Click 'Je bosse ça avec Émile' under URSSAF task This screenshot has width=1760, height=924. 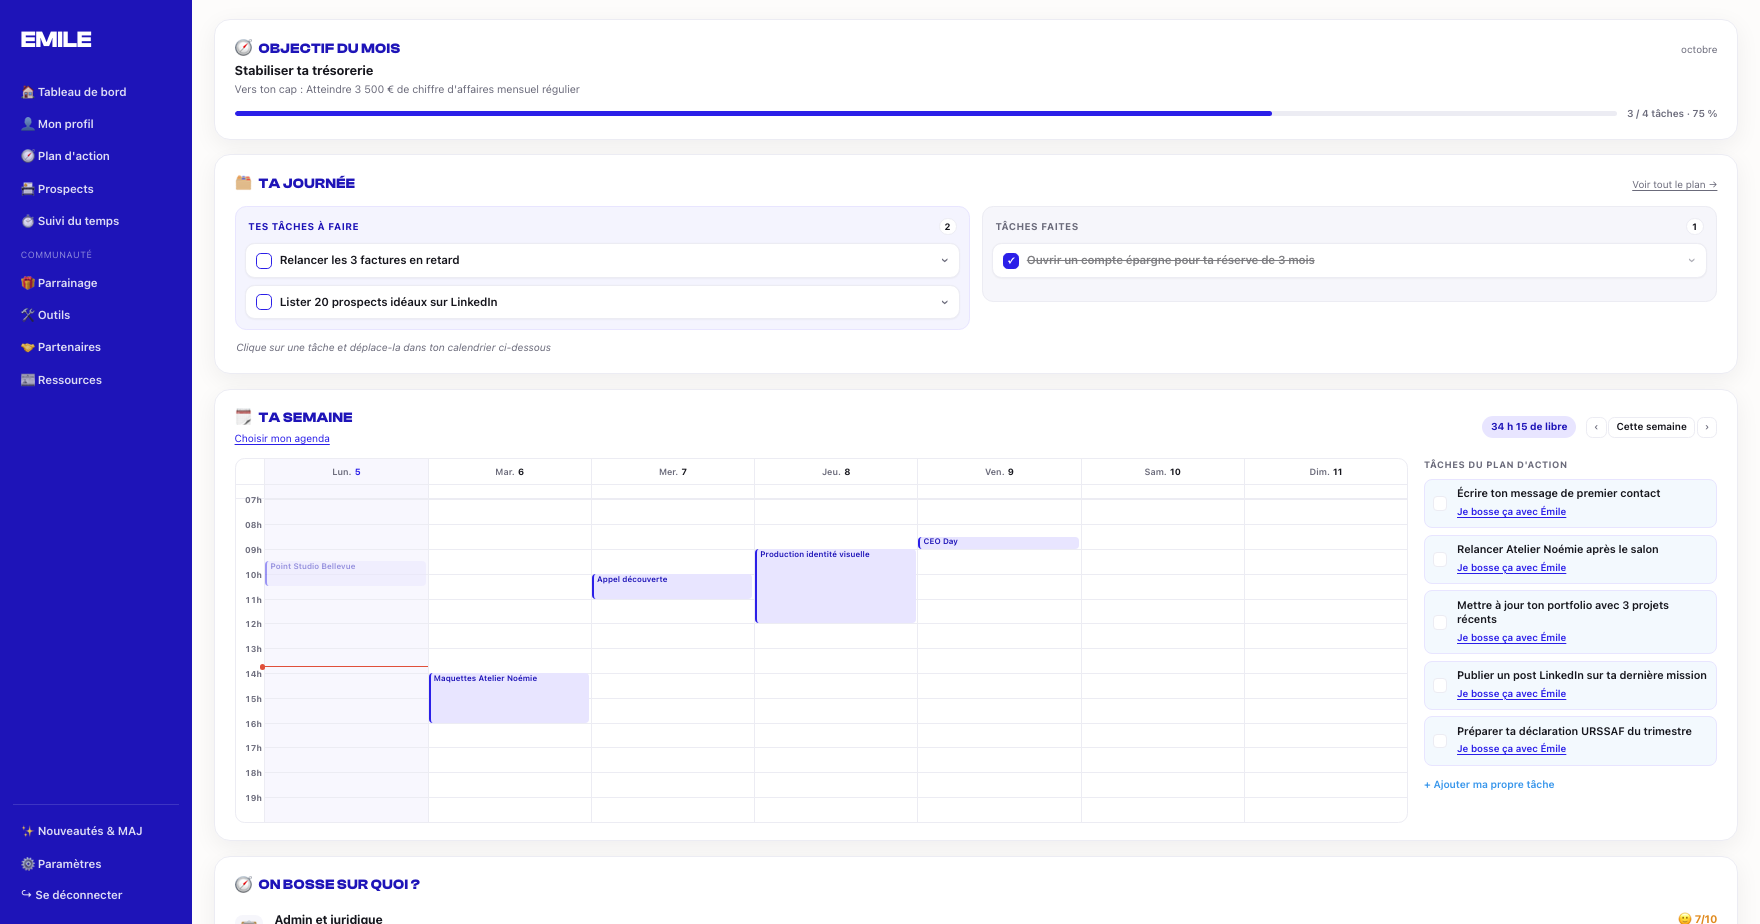pyautogui.click(x=1511, y=749)
